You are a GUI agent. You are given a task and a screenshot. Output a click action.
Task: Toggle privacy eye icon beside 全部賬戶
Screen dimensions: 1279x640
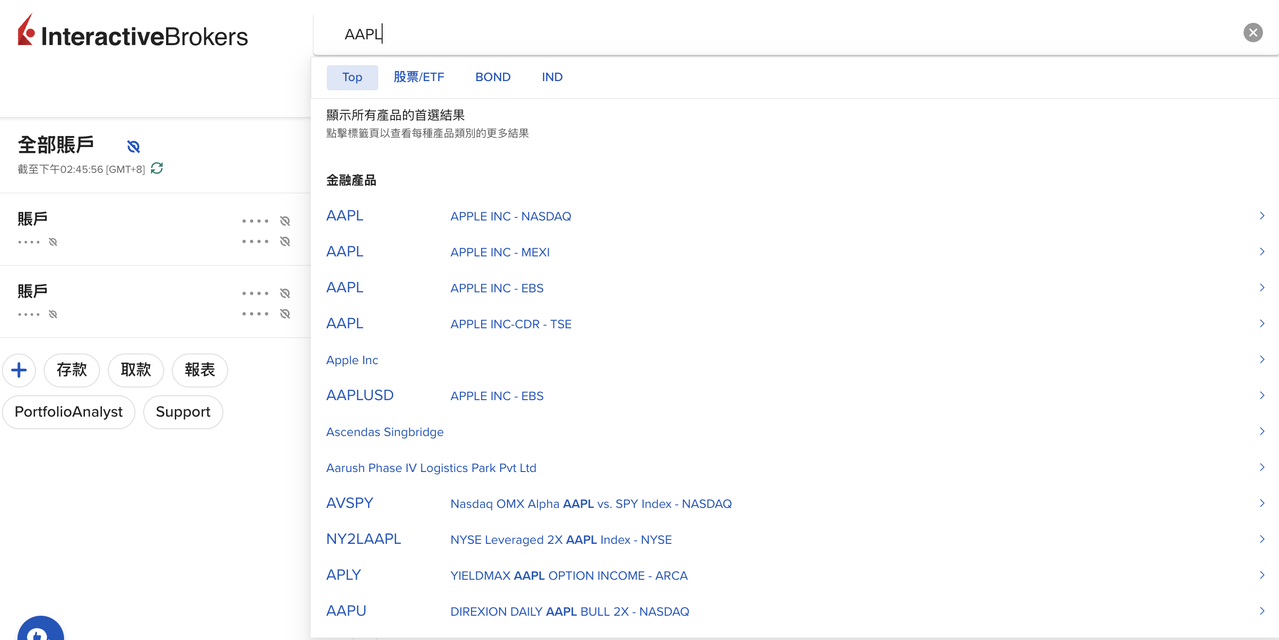pos(133,146)
